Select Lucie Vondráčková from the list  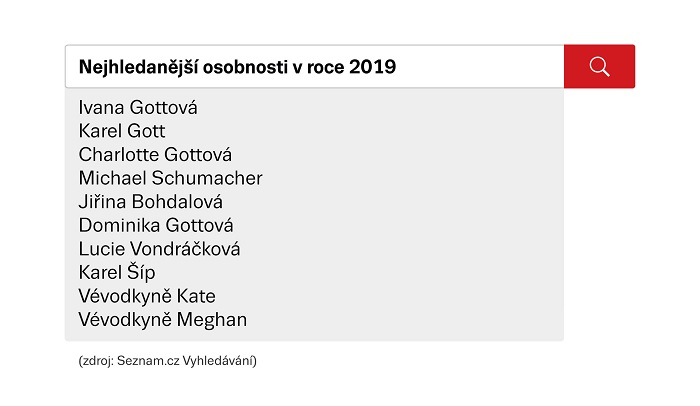click(159, 249)
